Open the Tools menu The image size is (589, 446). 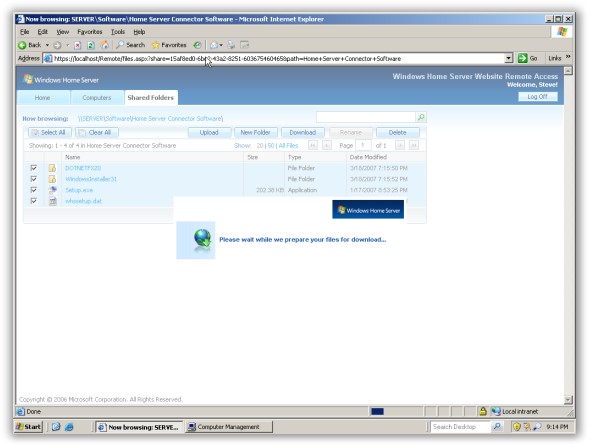click(118, 32)
